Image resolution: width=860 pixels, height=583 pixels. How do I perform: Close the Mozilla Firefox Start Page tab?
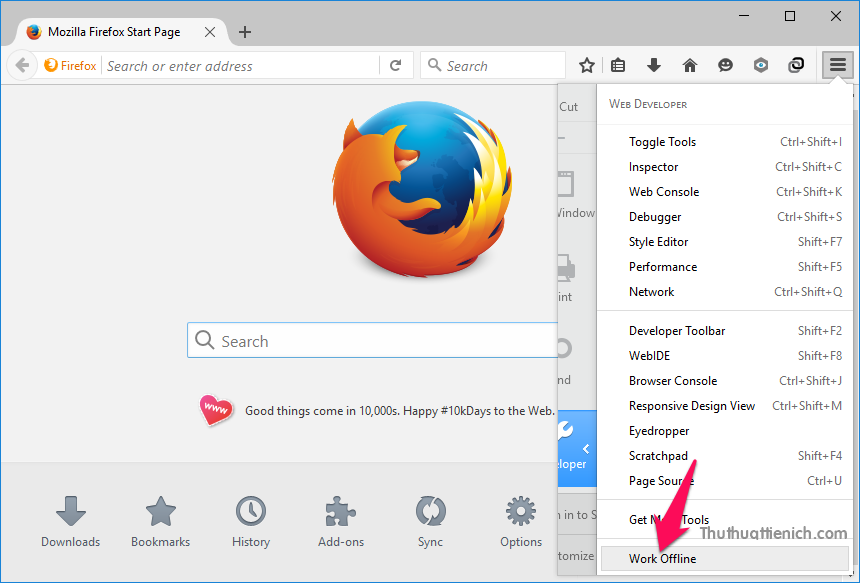click(210, 32)
